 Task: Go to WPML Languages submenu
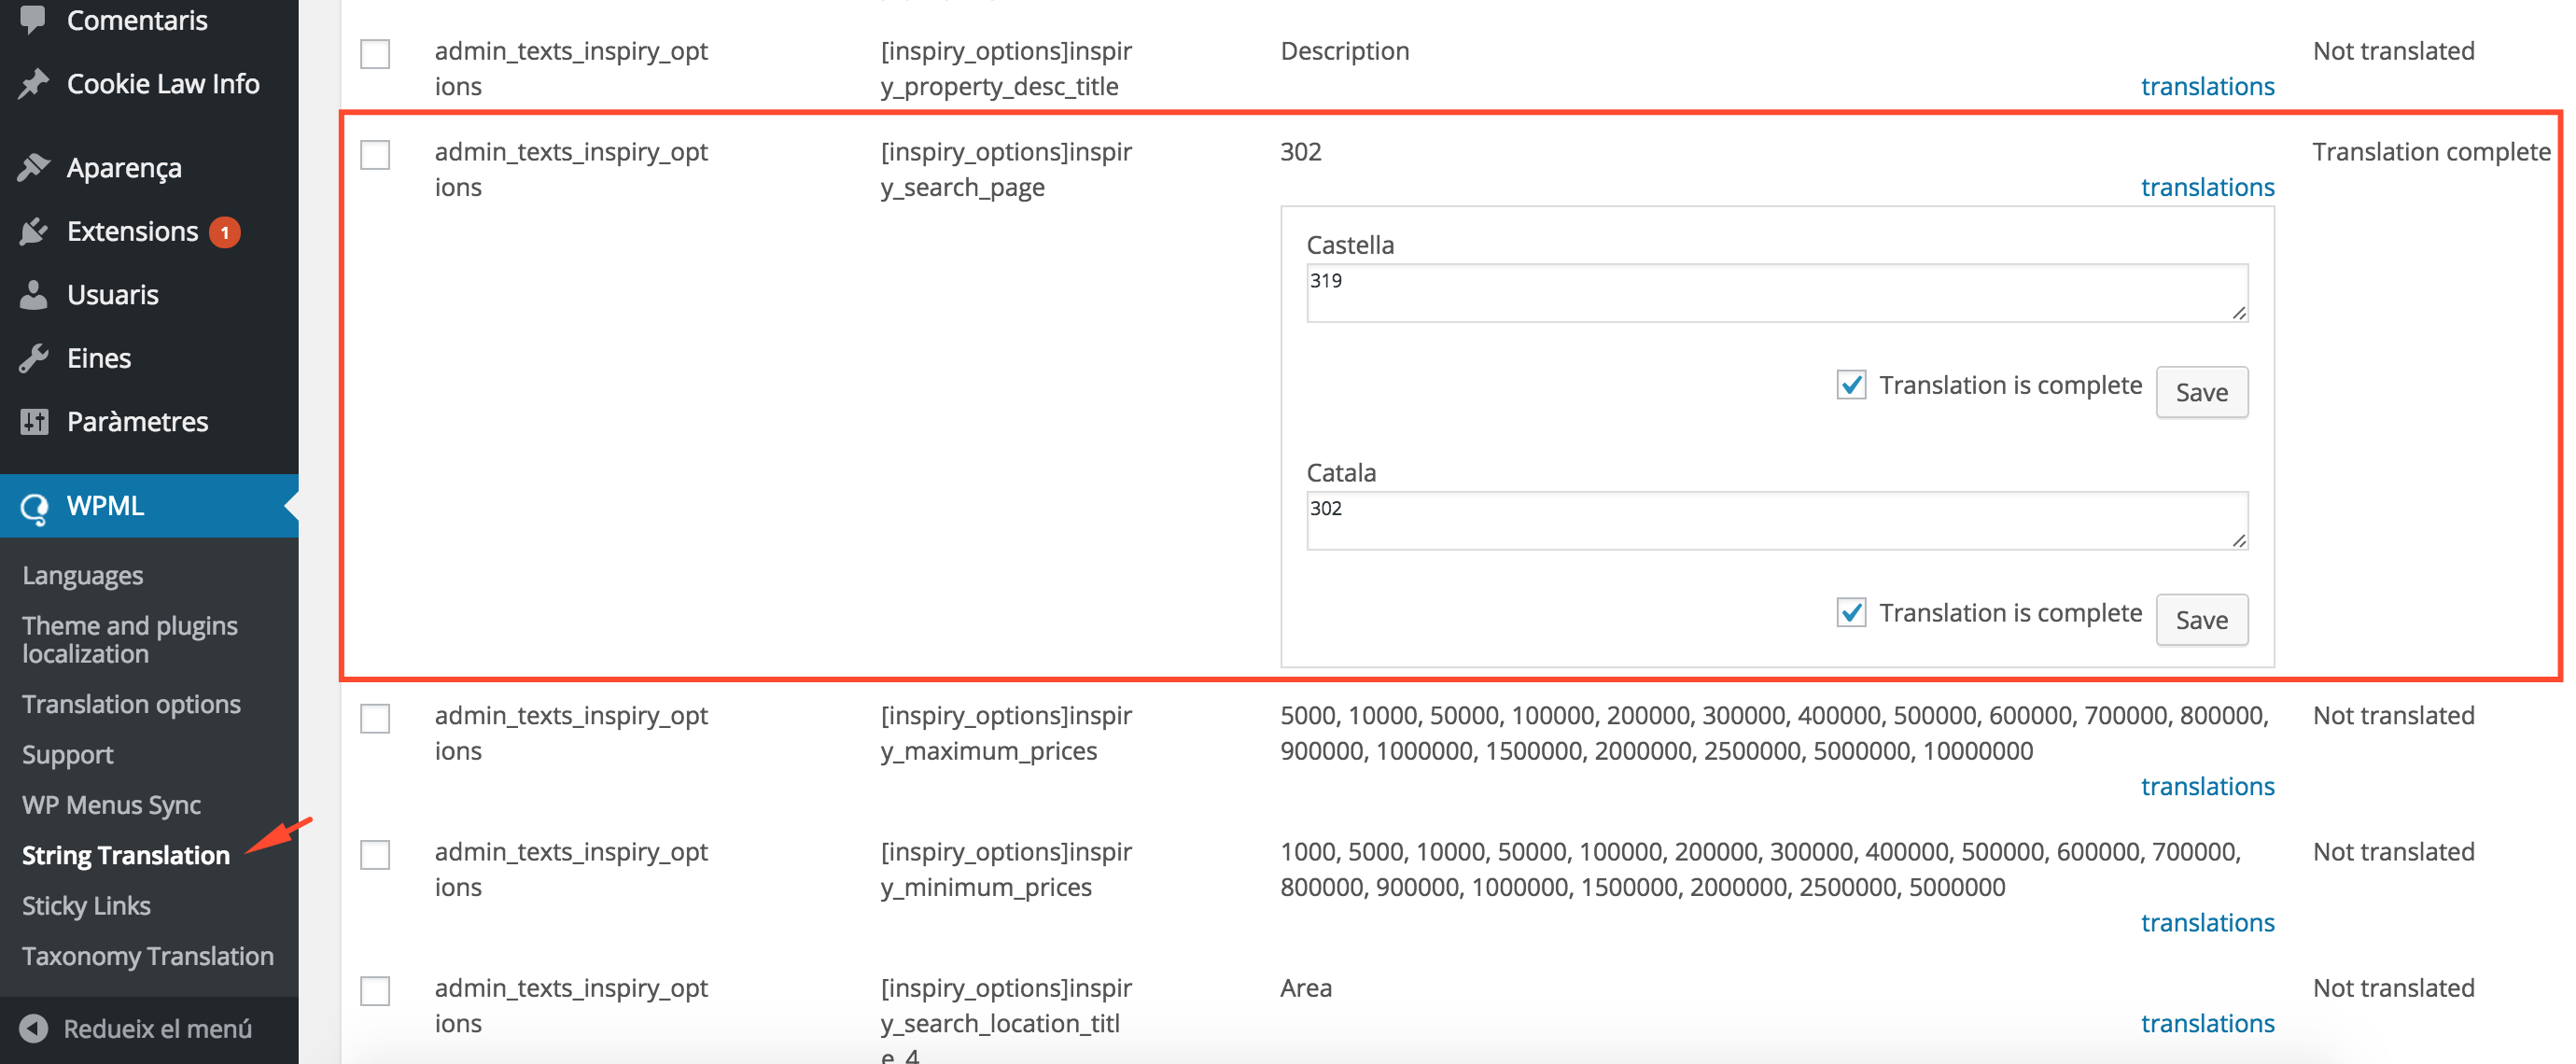click(x=83, y=575)
